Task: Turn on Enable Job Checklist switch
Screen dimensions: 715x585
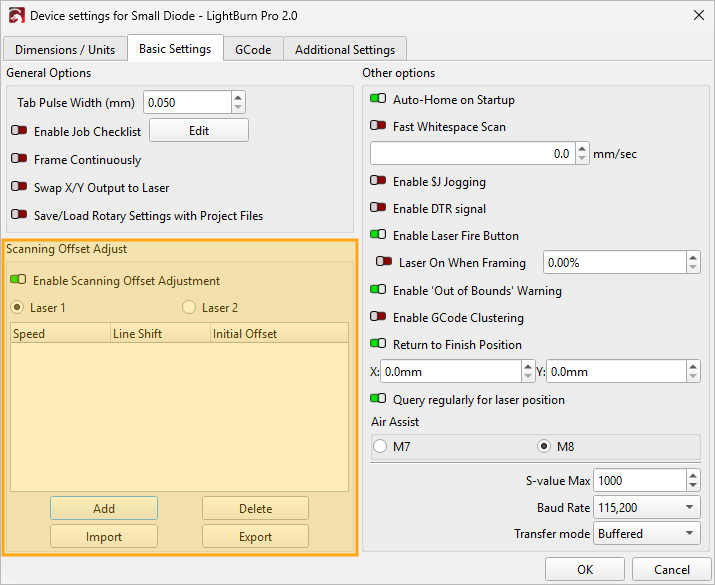Action: (x=19, y=131)
